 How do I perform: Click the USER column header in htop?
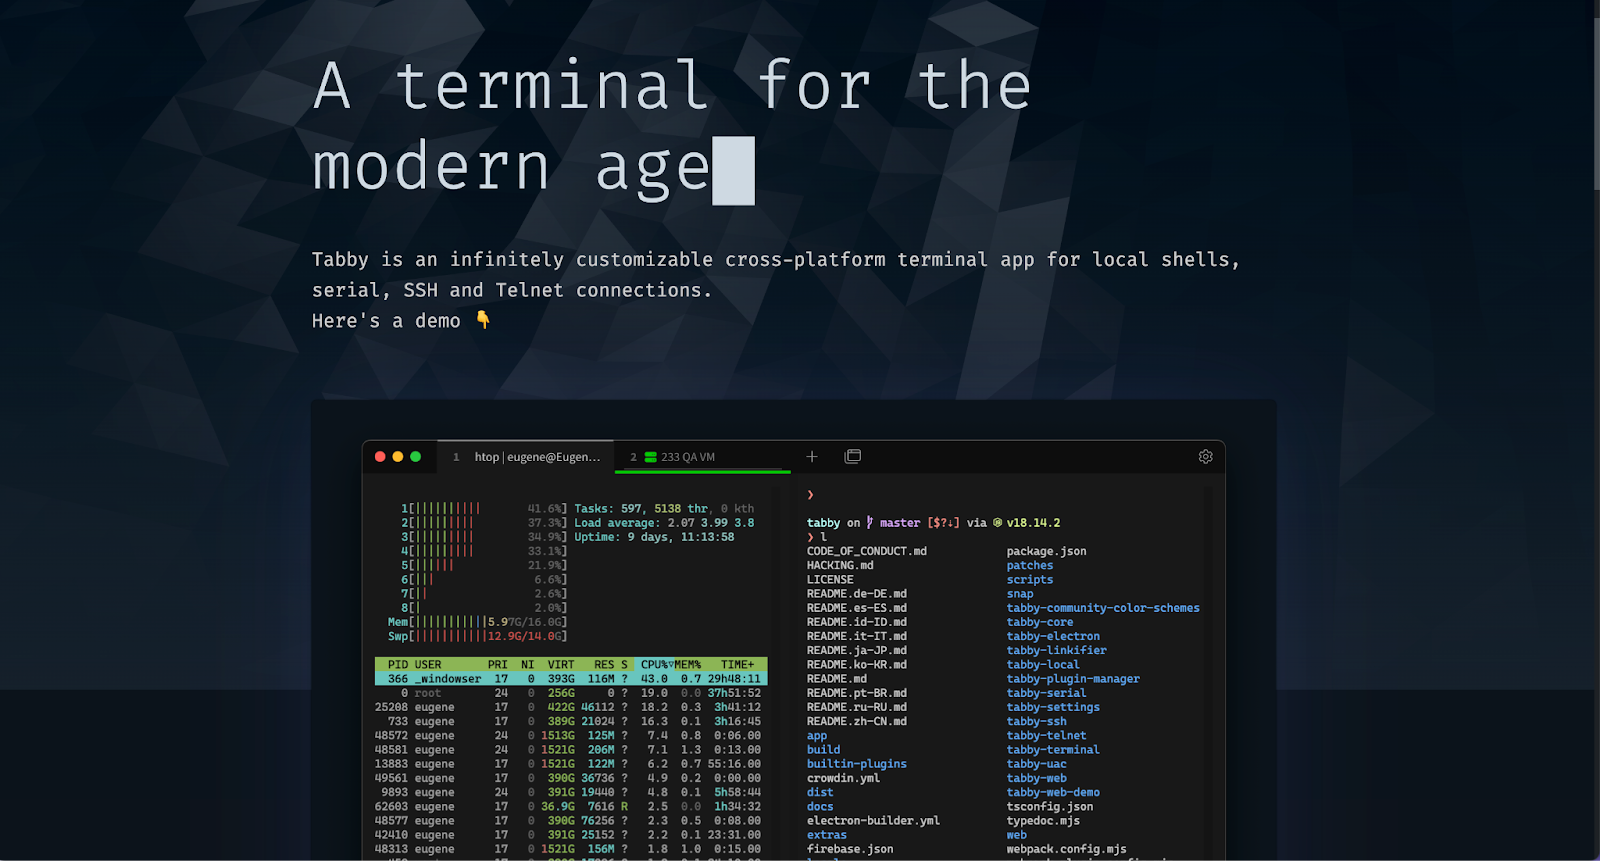(428, 664)
